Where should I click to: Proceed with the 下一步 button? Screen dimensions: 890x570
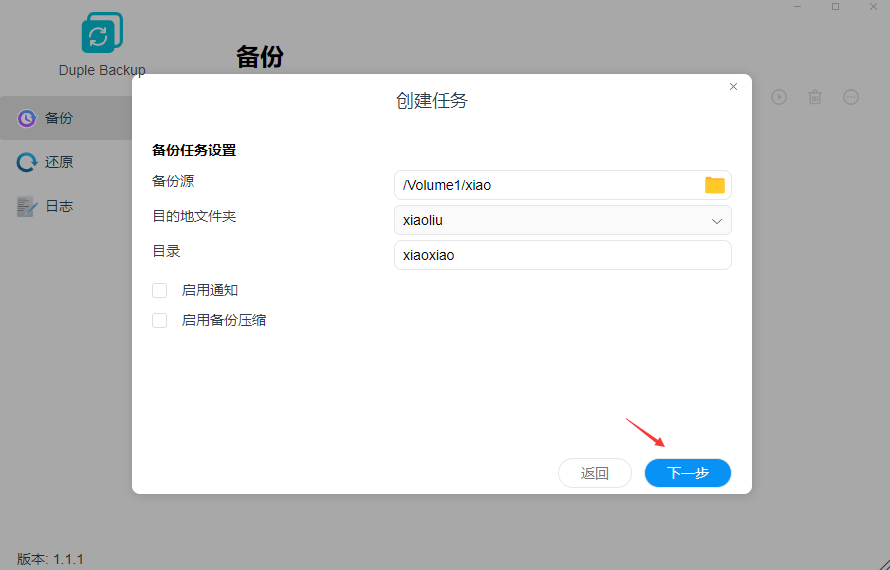(688, 473)
